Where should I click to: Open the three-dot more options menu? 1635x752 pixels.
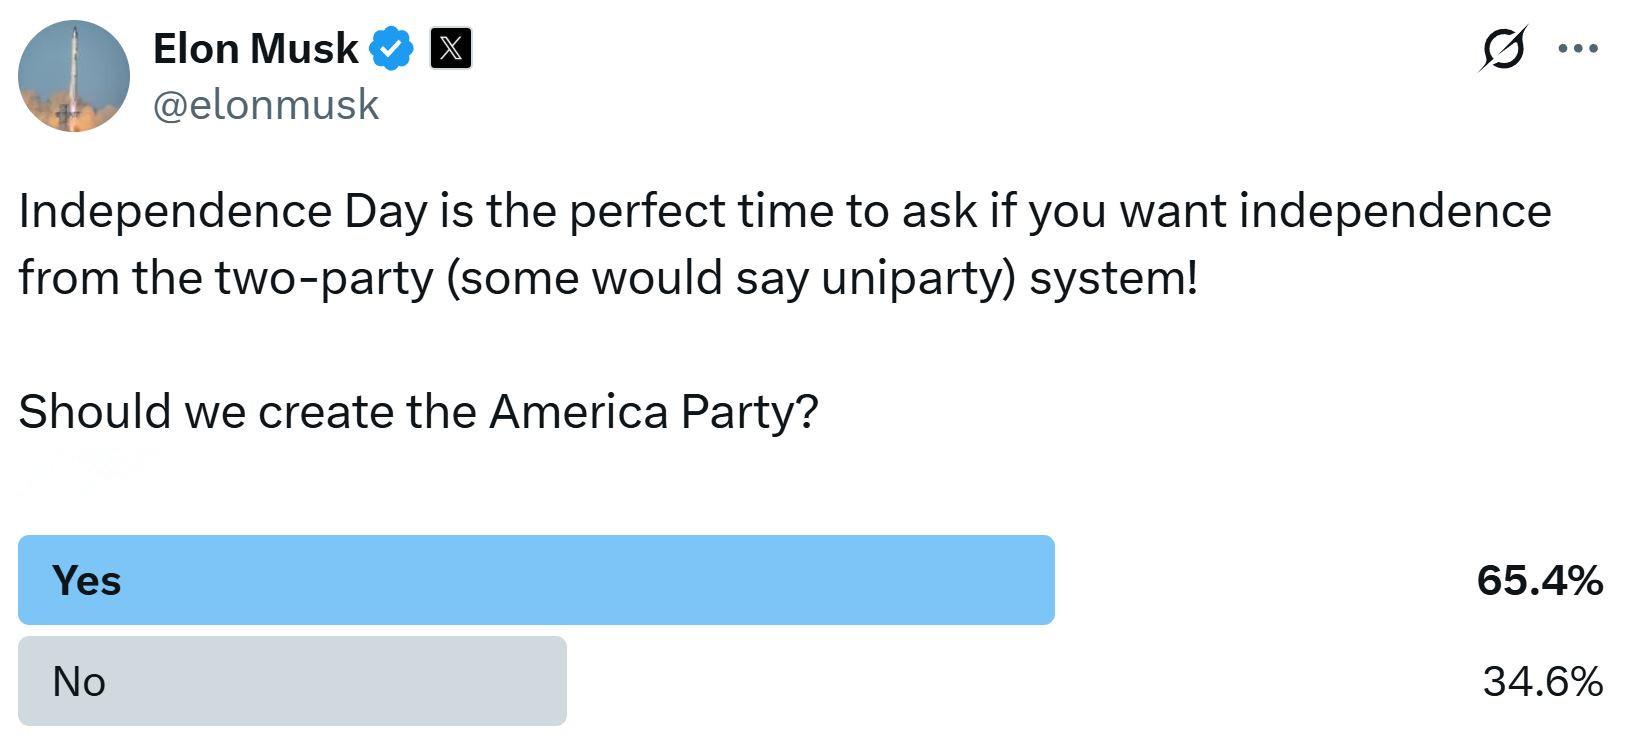pyautogui.click(x=1578, y=48)
